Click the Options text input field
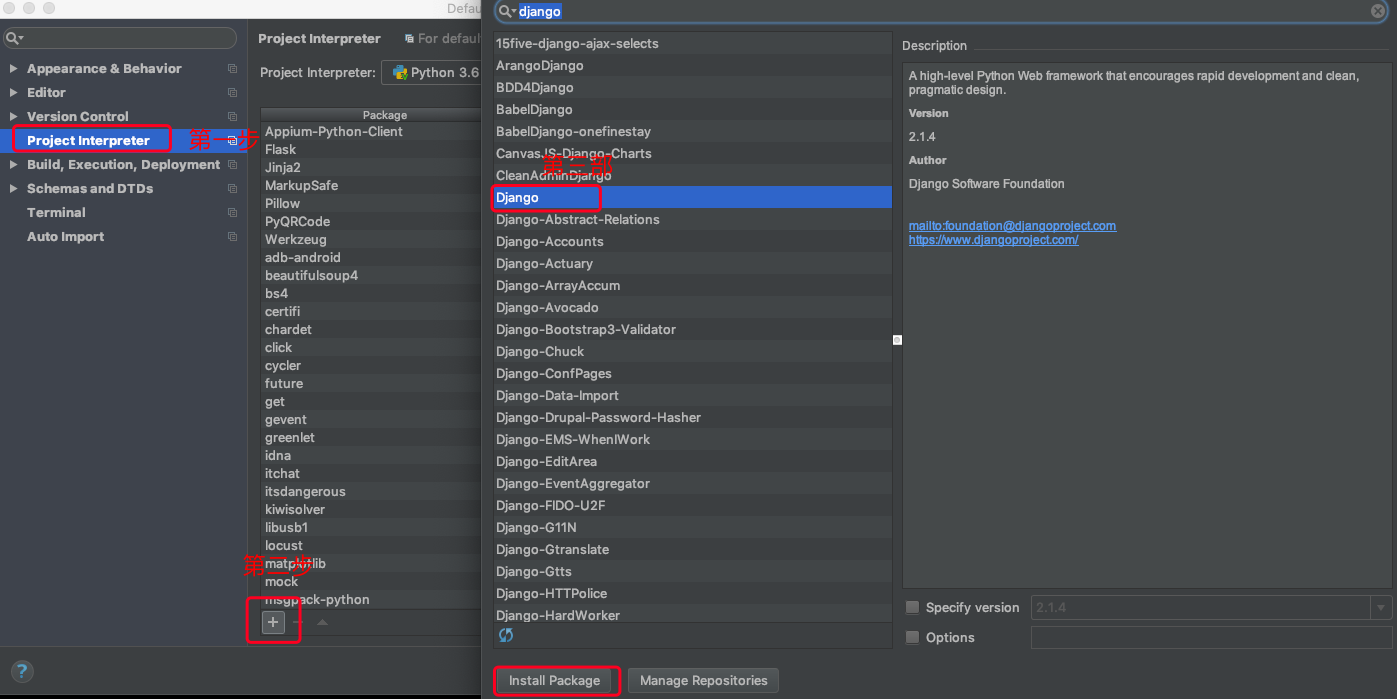1397x699 pixels. (1210, 637)
